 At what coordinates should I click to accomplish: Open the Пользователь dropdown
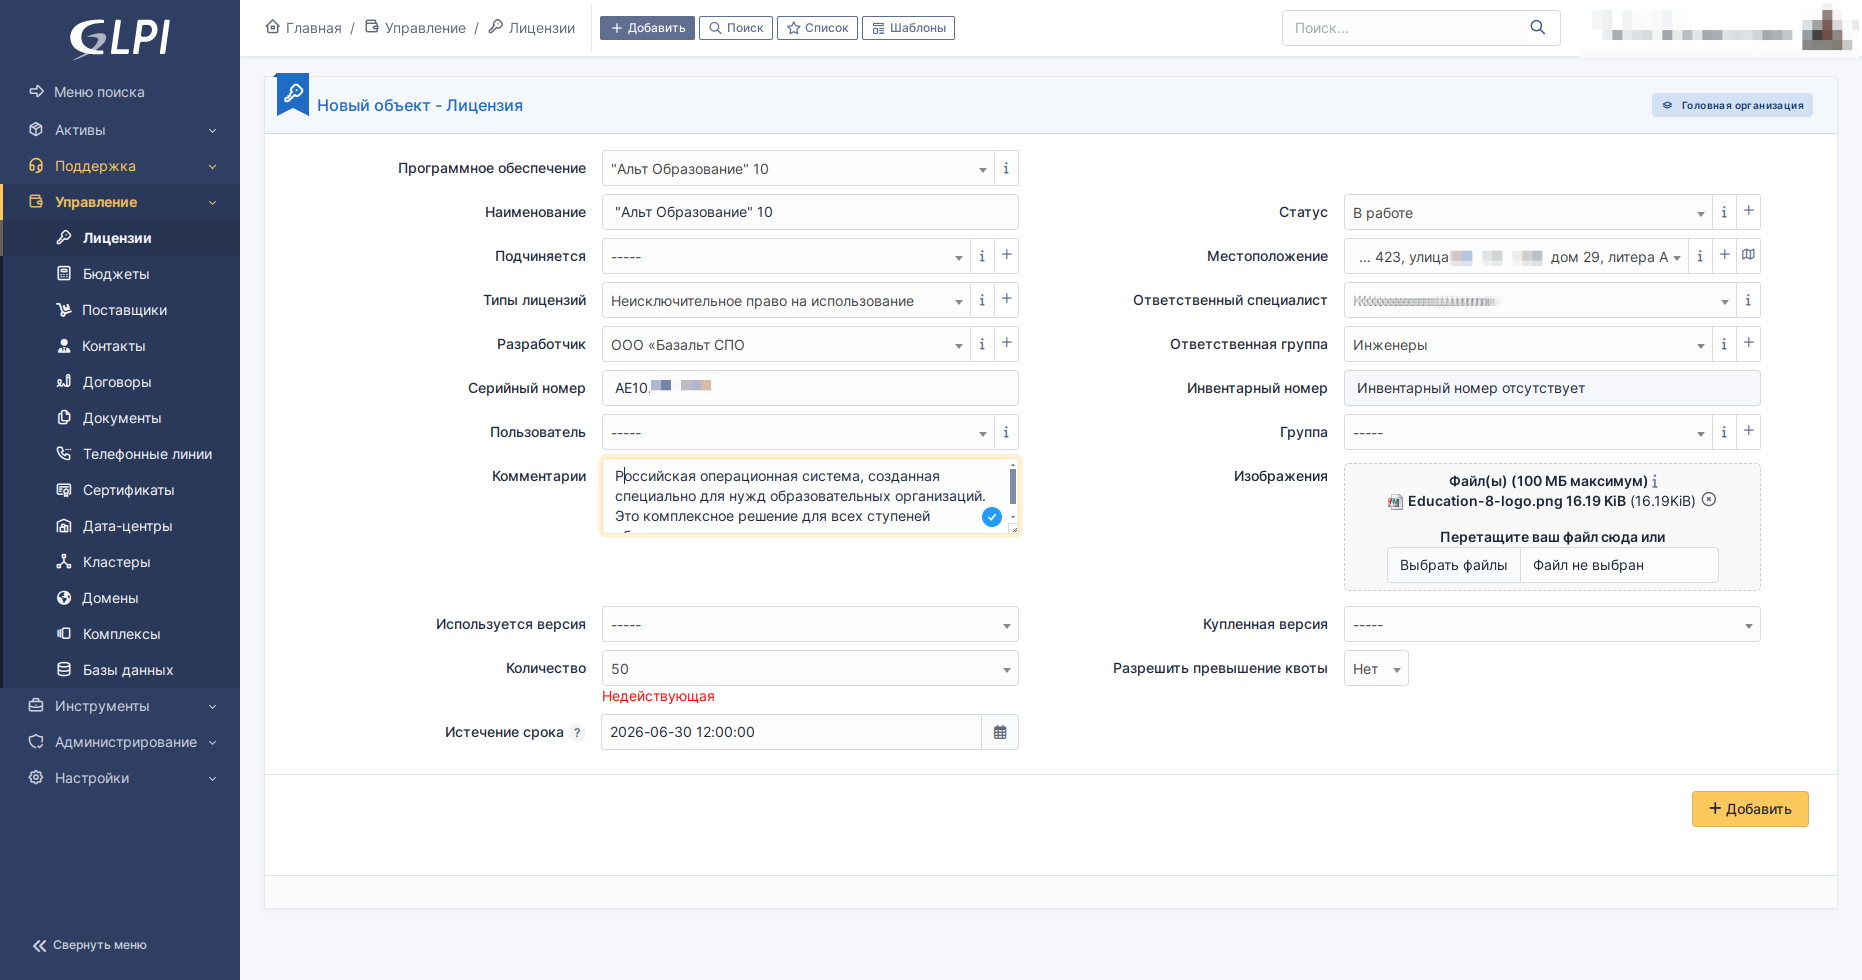pyautogui.click(x=798, y=433)
